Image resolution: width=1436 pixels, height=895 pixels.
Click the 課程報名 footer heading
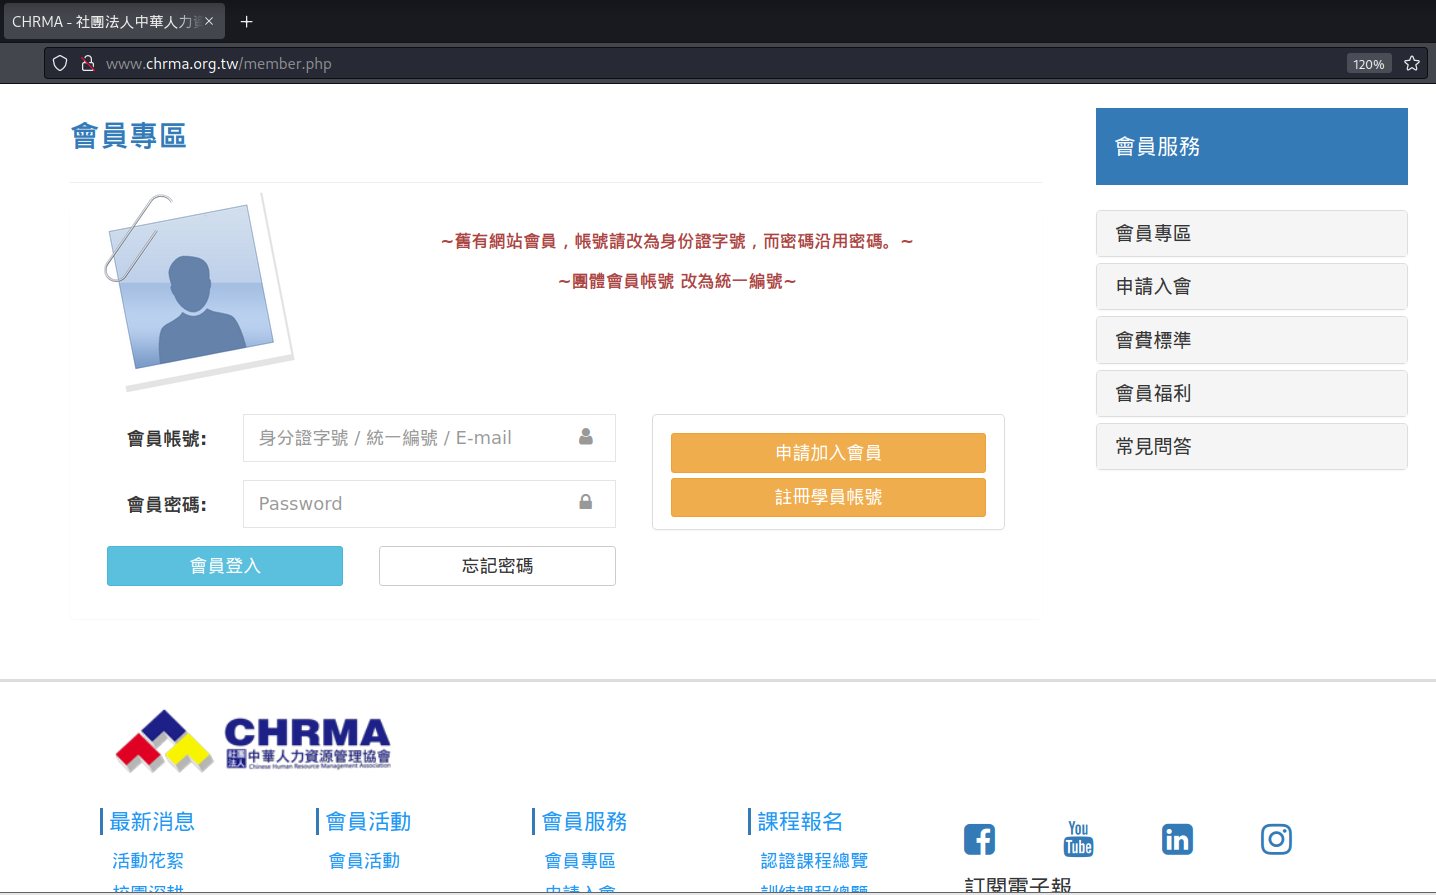pyautogui.click(x=800, y=821)
